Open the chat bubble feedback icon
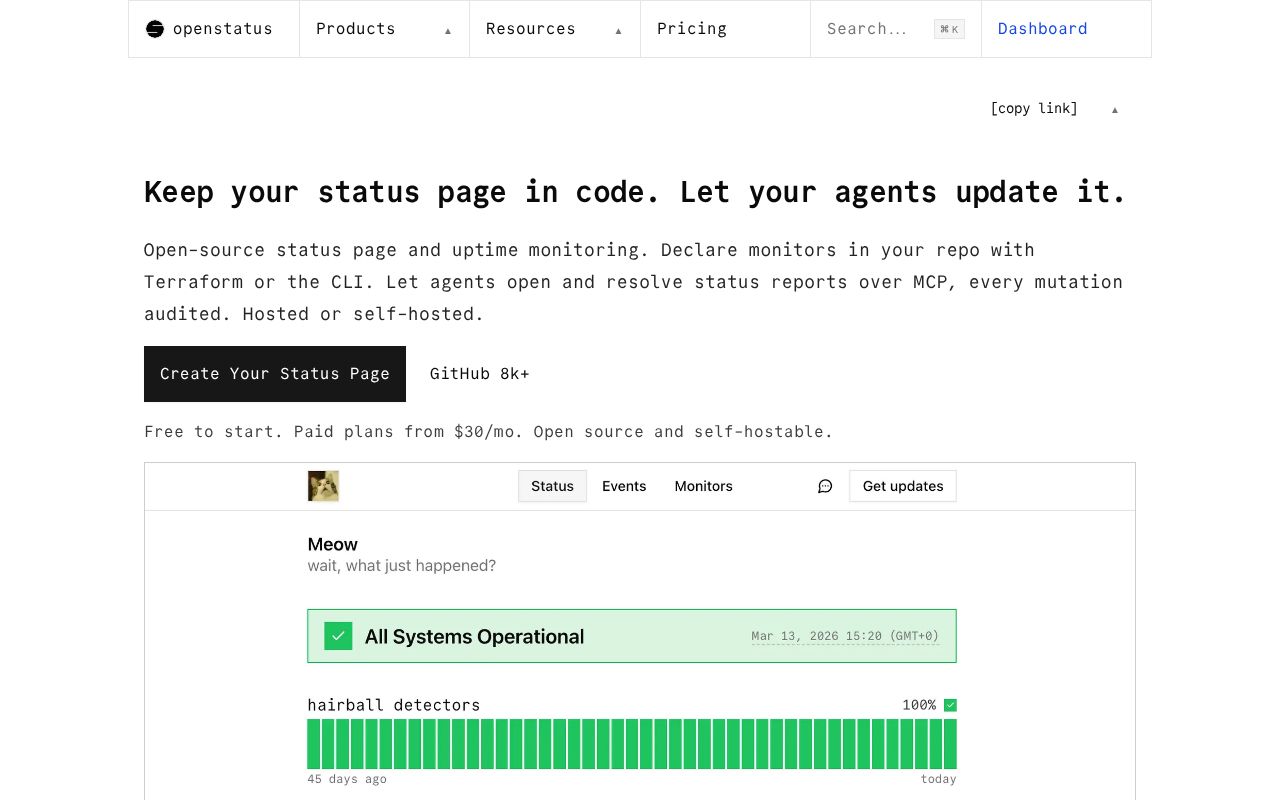 (x=825, y=486)
